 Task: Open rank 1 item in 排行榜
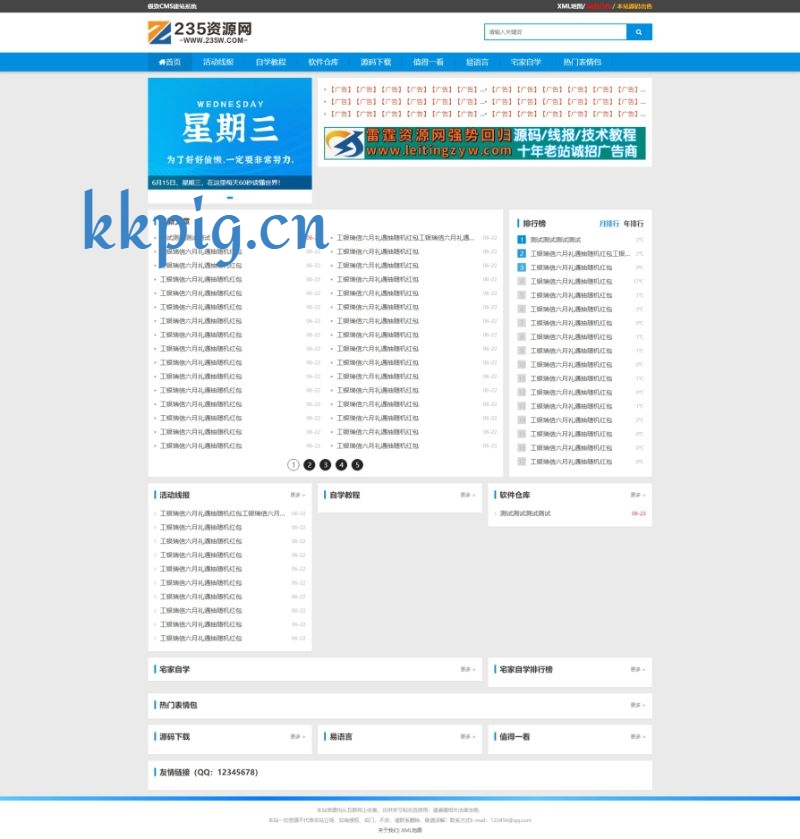click(x=555, y=240)
